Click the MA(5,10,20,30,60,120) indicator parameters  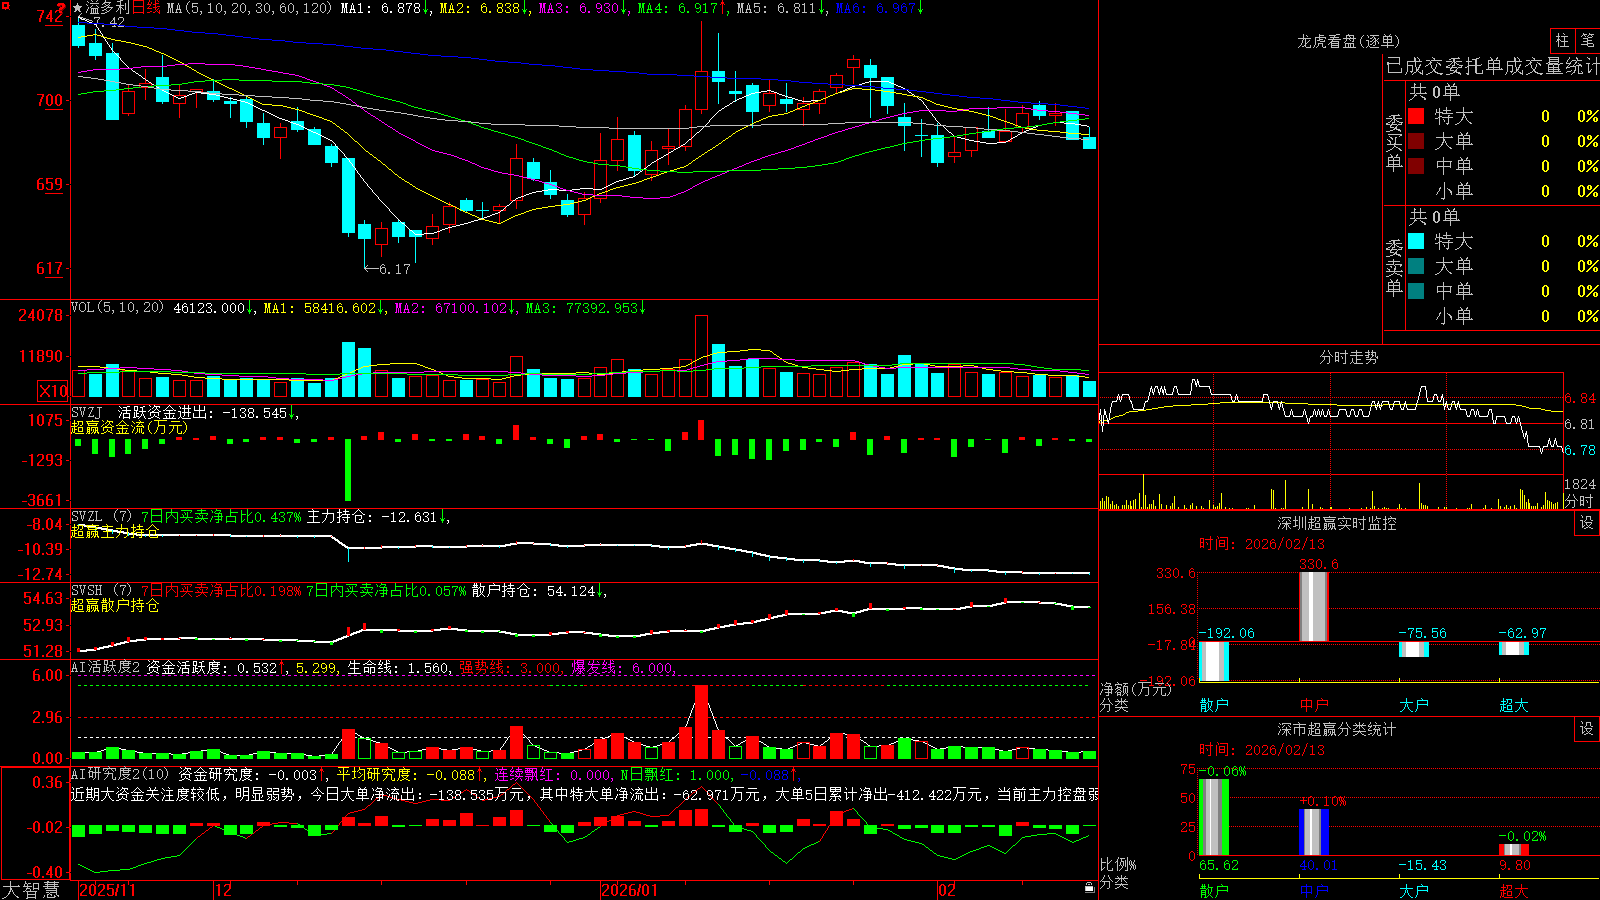[x=250, y=8]
